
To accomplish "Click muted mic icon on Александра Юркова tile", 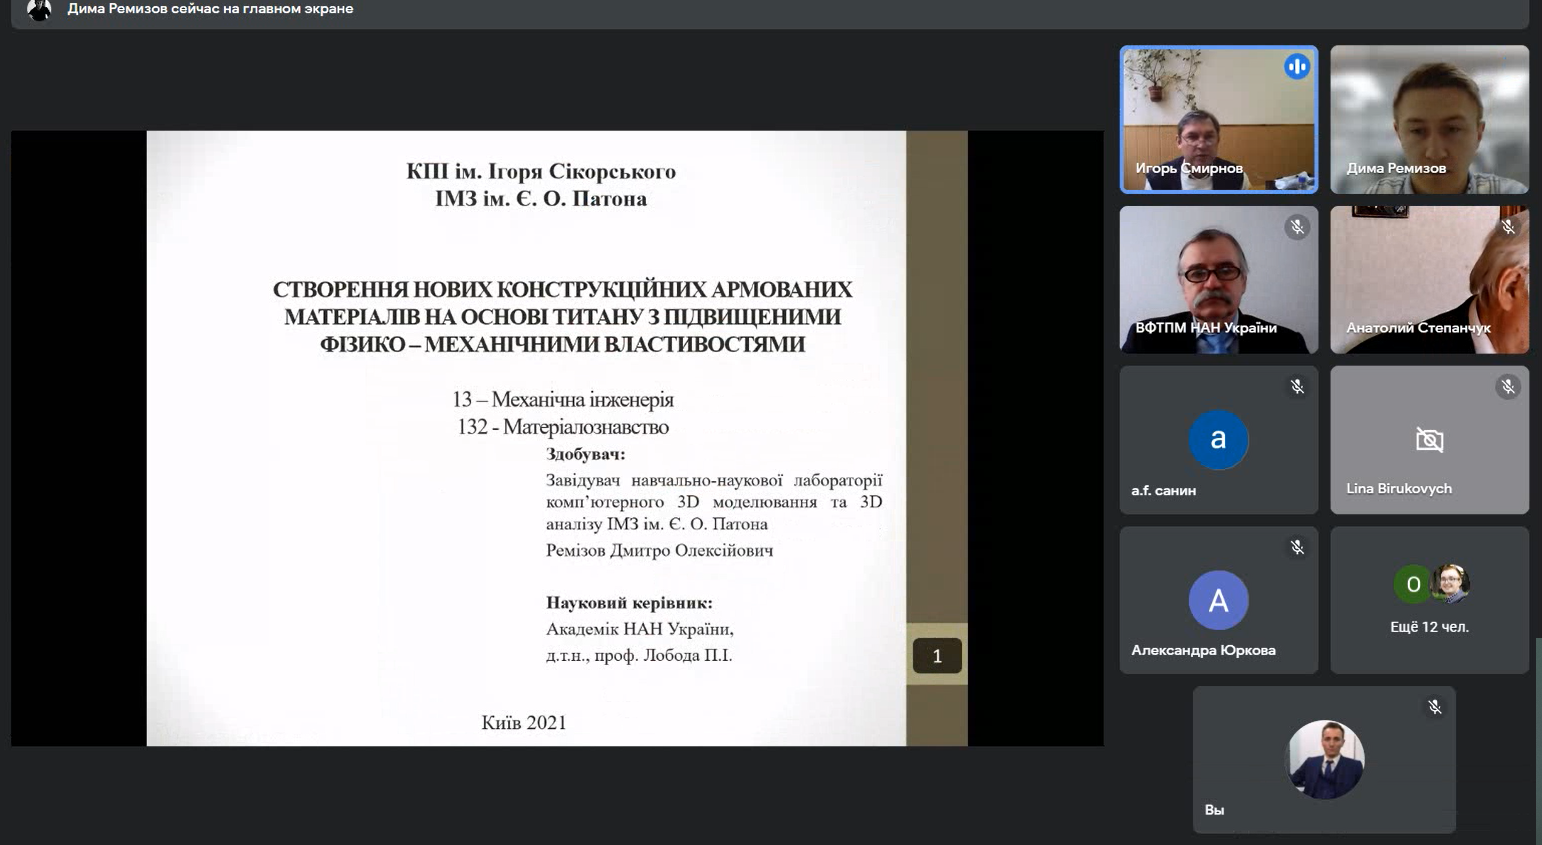I will [x=1297, y=548].
